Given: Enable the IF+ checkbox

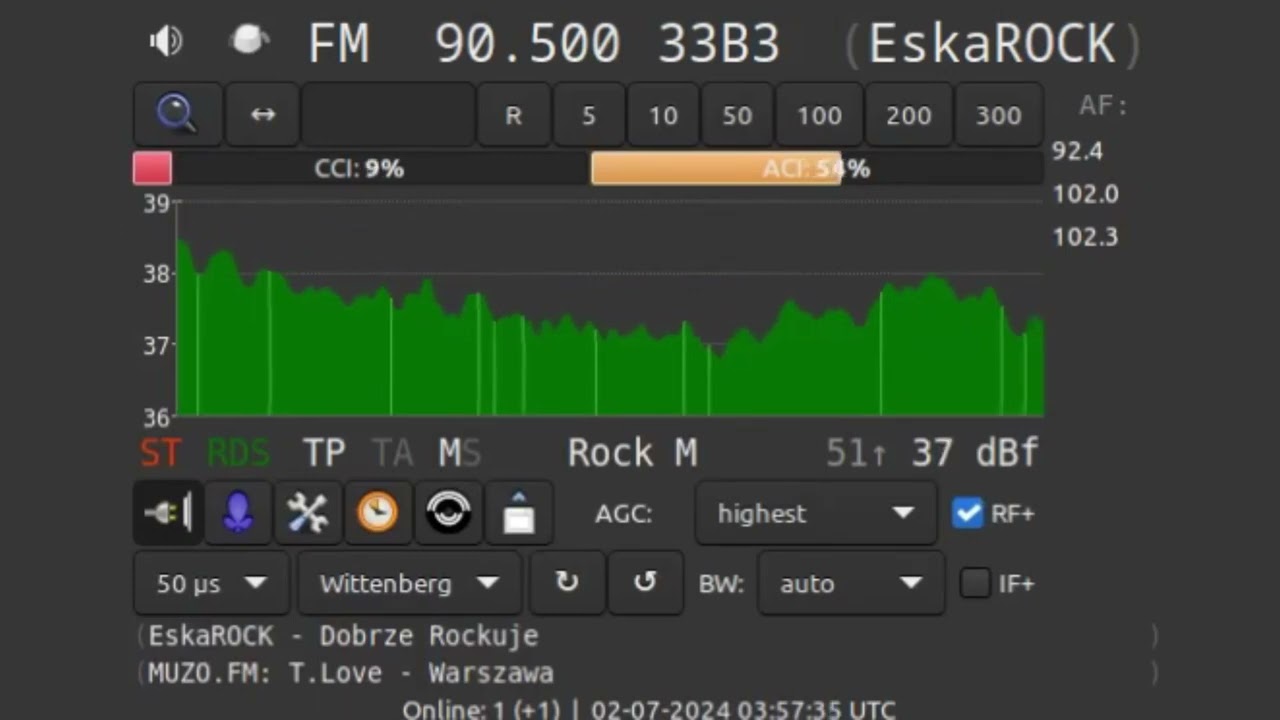Looking at the screenshot, I should click(x=975, y=583).
